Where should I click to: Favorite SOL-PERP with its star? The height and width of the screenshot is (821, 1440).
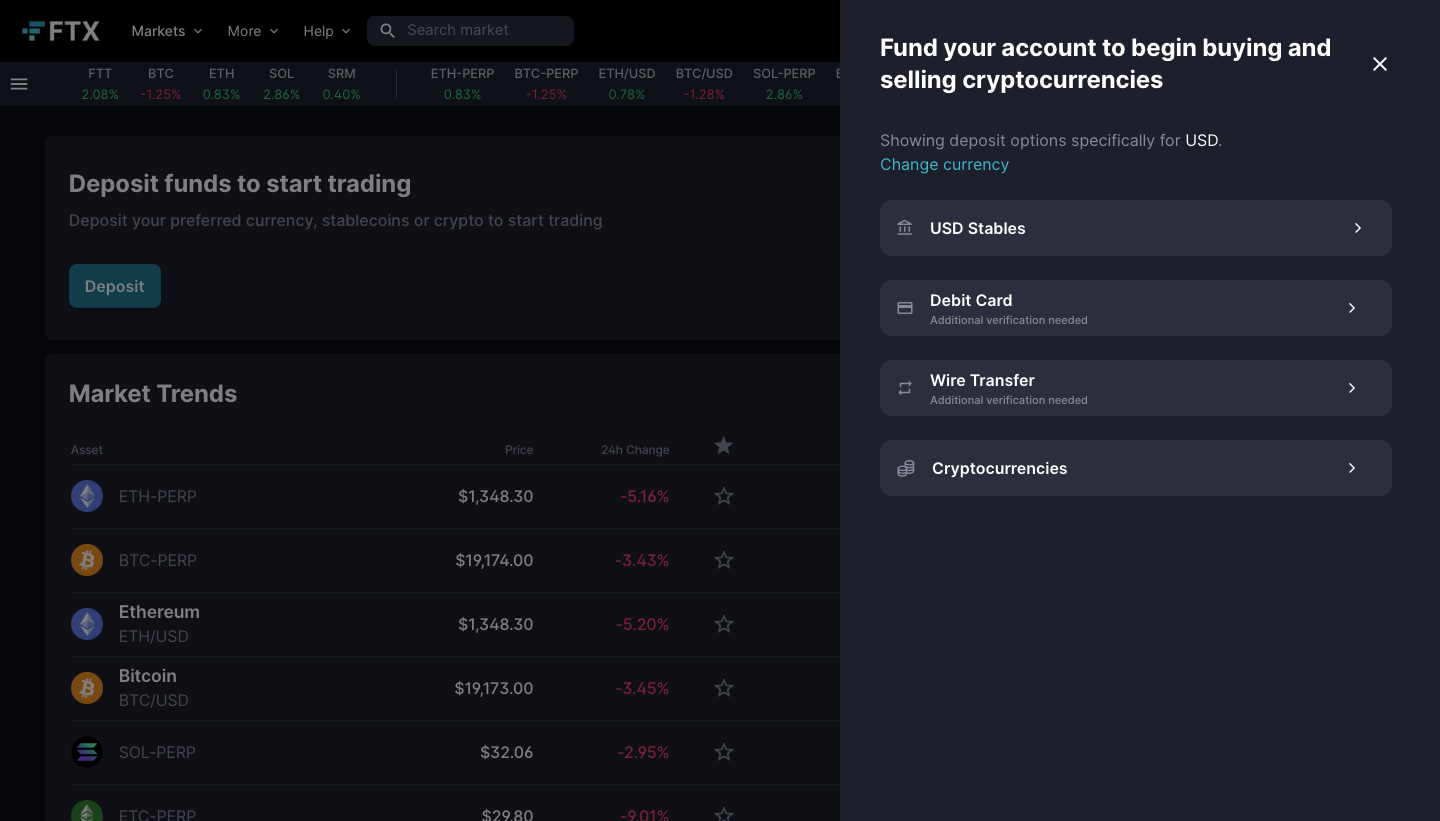coord(724,752)
